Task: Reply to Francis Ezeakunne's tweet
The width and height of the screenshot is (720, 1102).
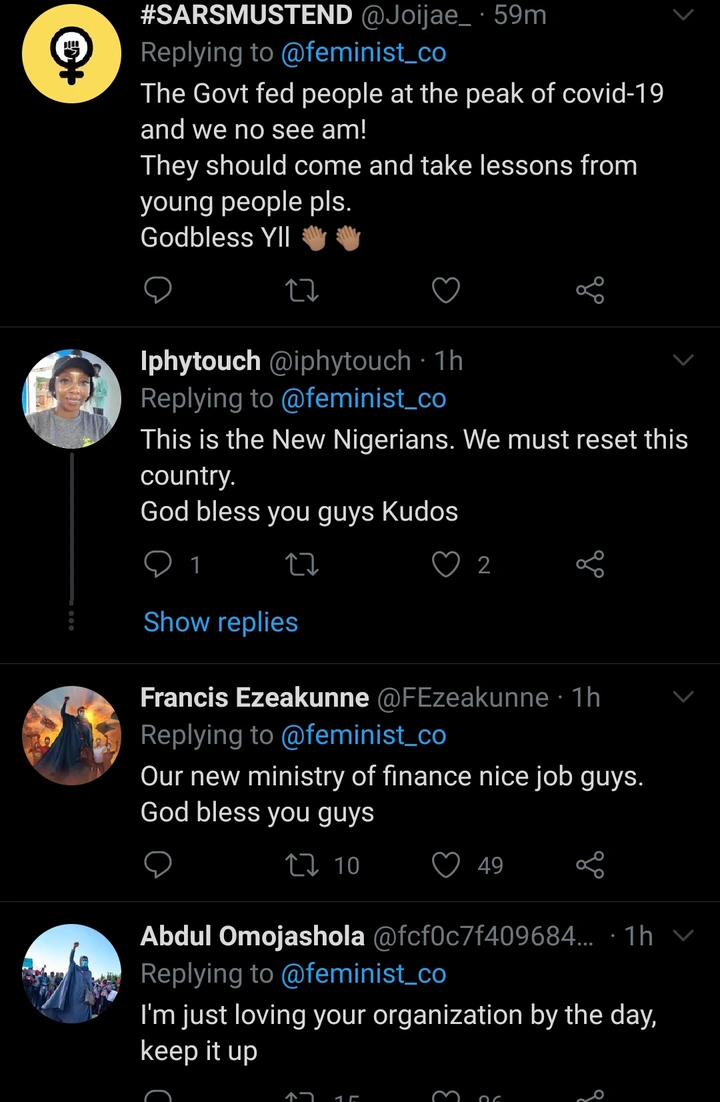Action: [x=157, y=864]
